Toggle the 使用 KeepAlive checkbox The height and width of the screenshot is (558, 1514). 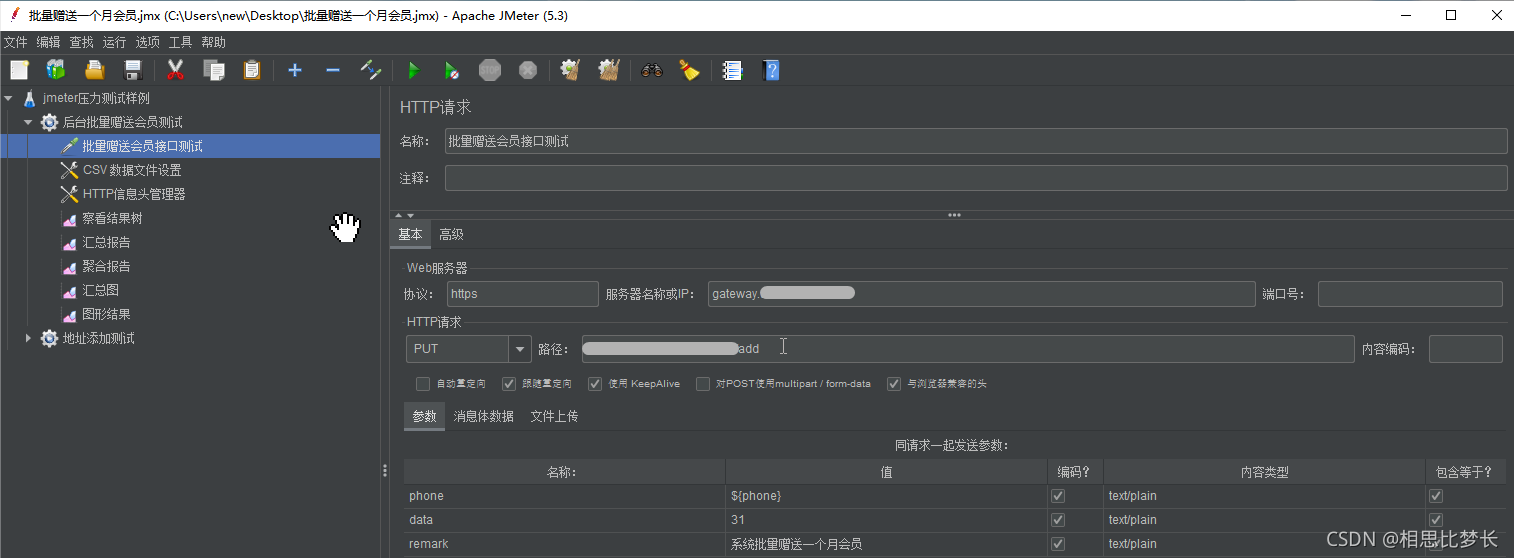pos(595,384)
